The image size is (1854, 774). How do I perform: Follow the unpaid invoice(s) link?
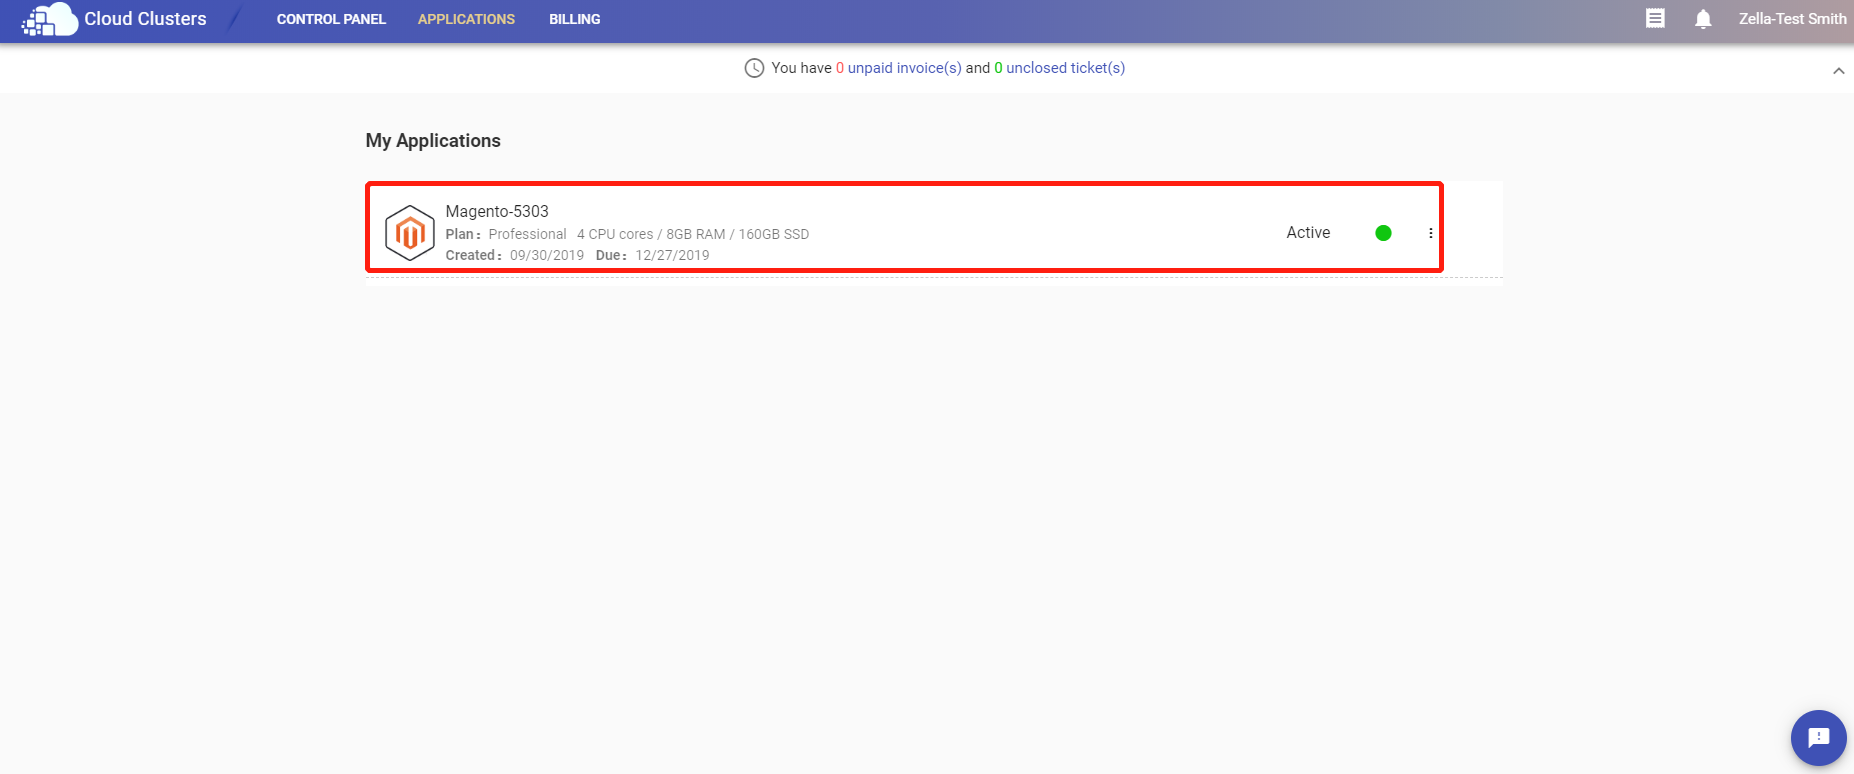(x=904, y=68)
